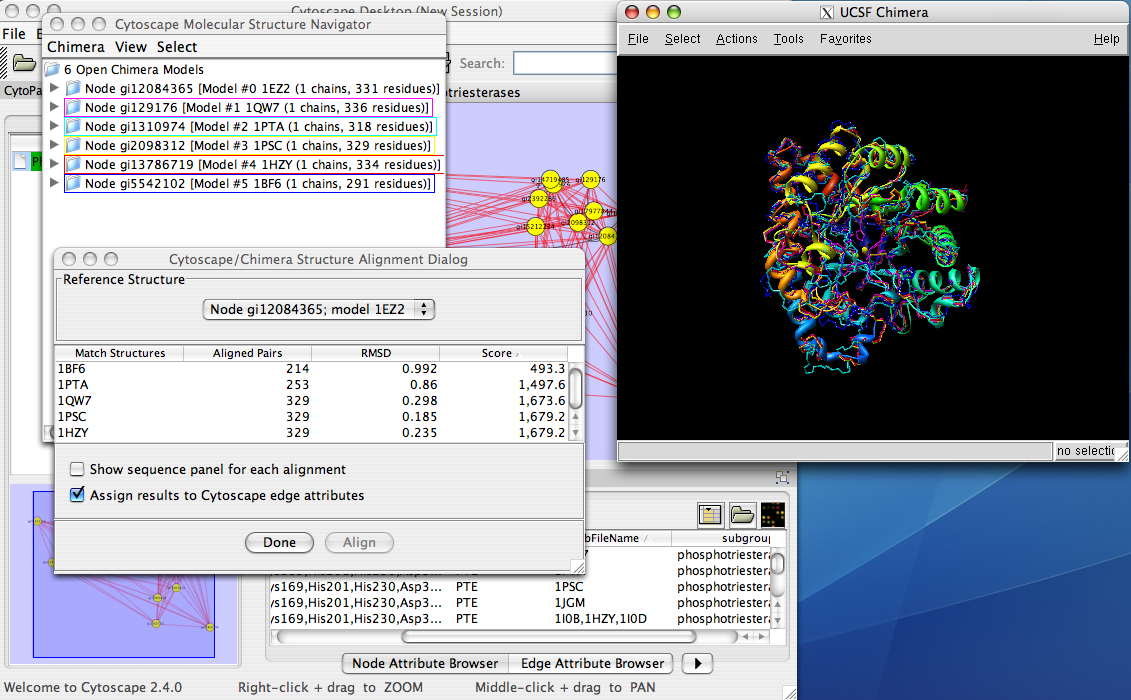Click the folder icon in attribute browser toolbar
Viewport: 1131px width, 700px height.
click(x=741, y=515)
